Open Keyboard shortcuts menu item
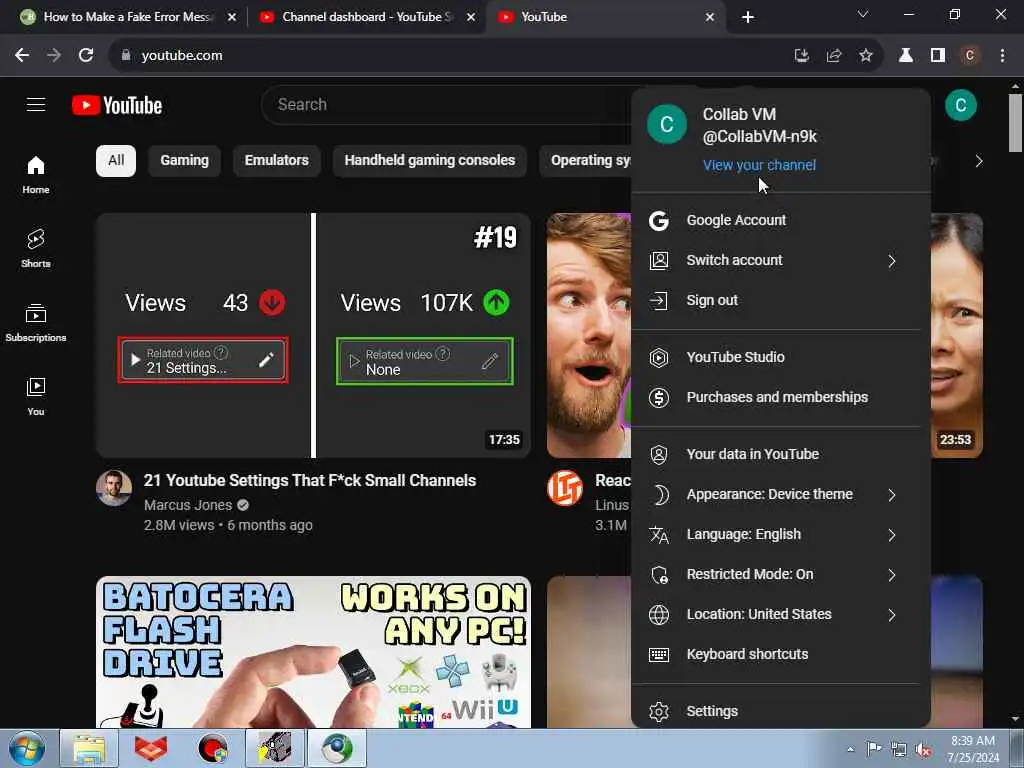Screen dimensions: 1024x768 pyautogui.click(x=780, y=654)
